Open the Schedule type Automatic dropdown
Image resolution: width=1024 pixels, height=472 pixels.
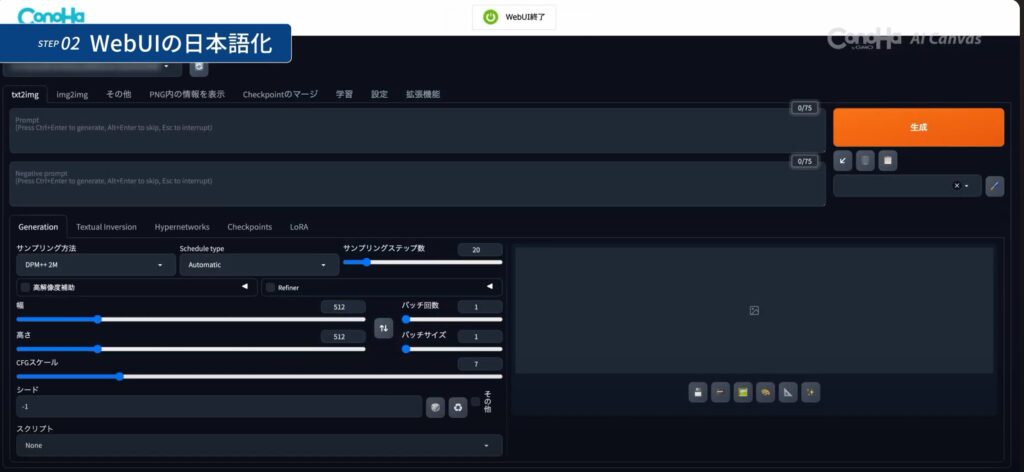pos(259,265)
